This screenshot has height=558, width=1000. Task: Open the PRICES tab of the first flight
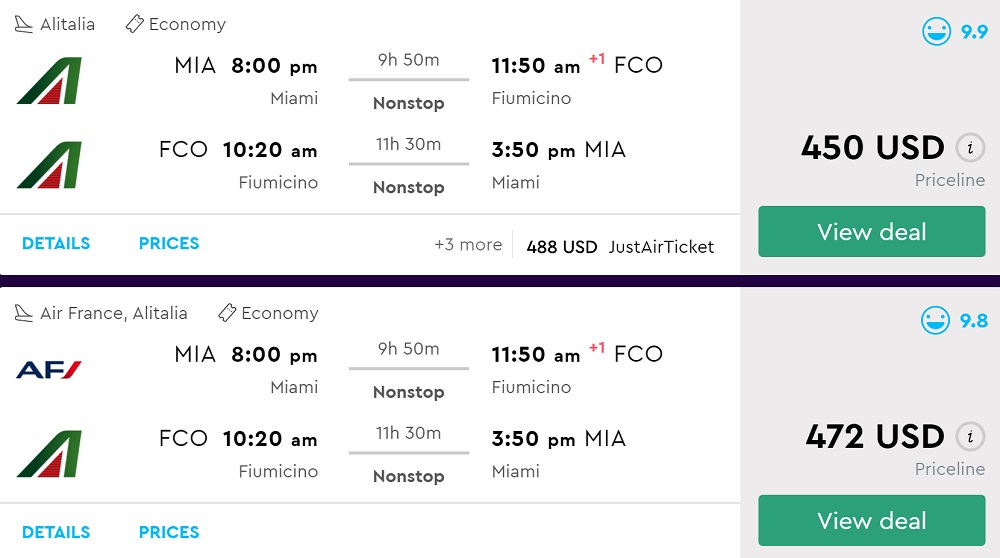[x=169, y=243]
